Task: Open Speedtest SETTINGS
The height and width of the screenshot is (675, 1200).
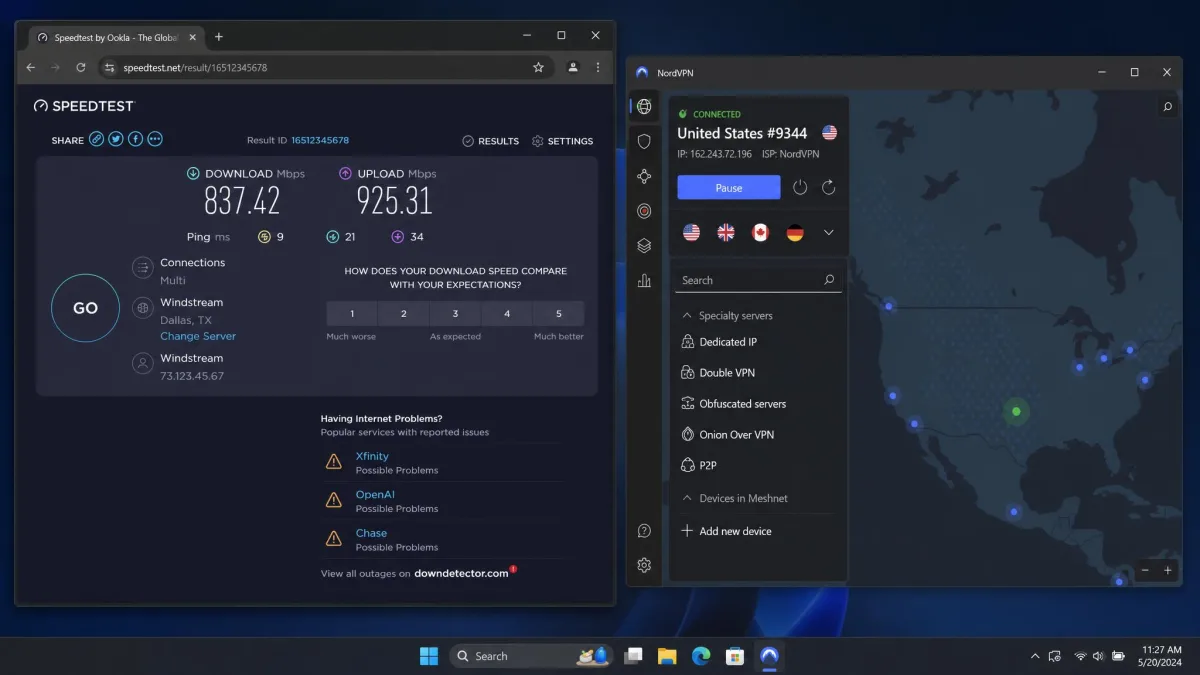Action: coord(562,141)
